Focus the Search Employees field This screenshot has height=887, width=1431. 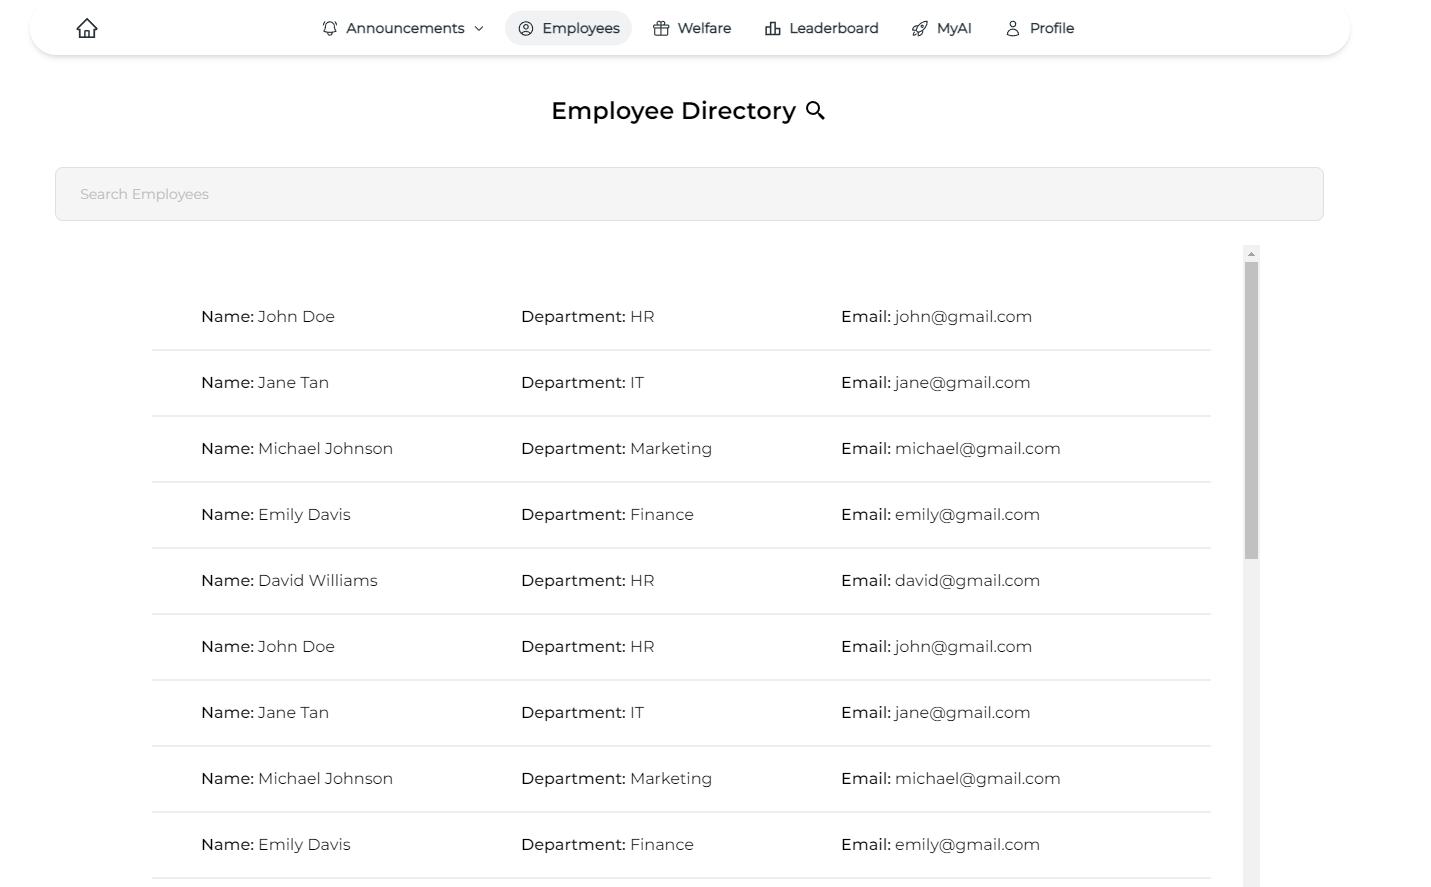point(689,194)
